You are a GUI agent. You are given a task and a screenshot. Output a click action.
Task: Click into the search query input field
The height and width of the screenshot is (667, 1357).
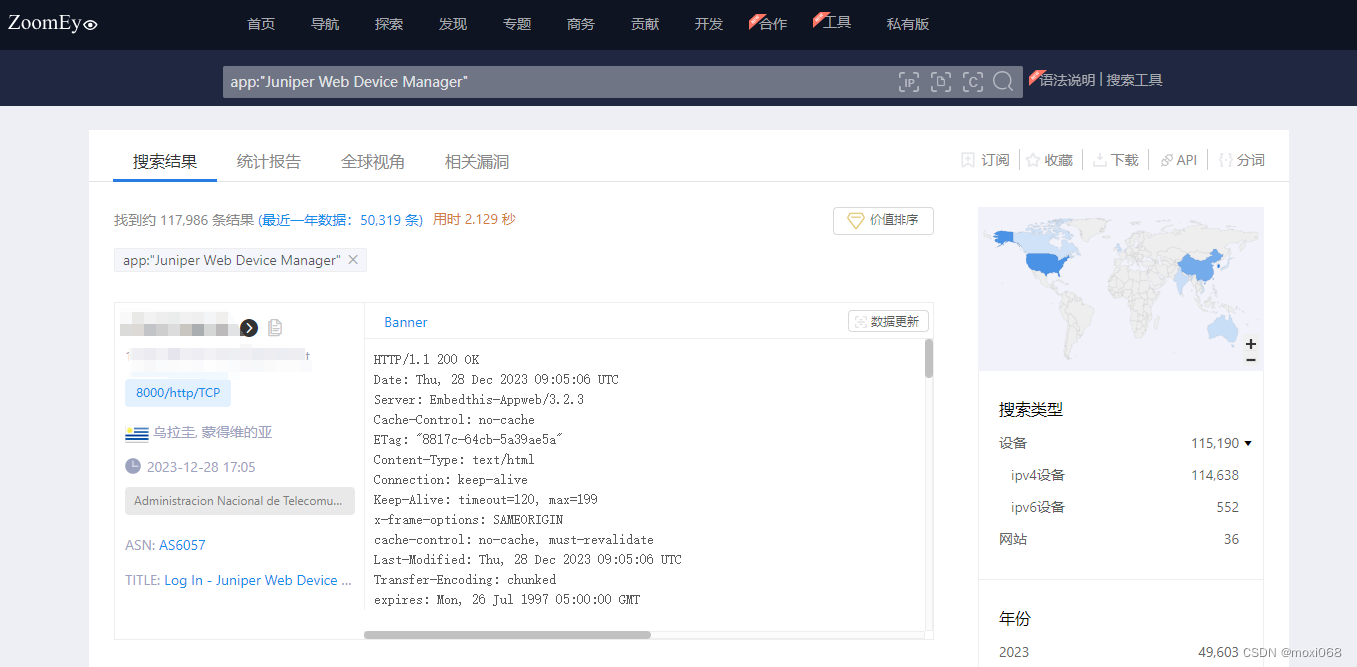click(558, 82)
